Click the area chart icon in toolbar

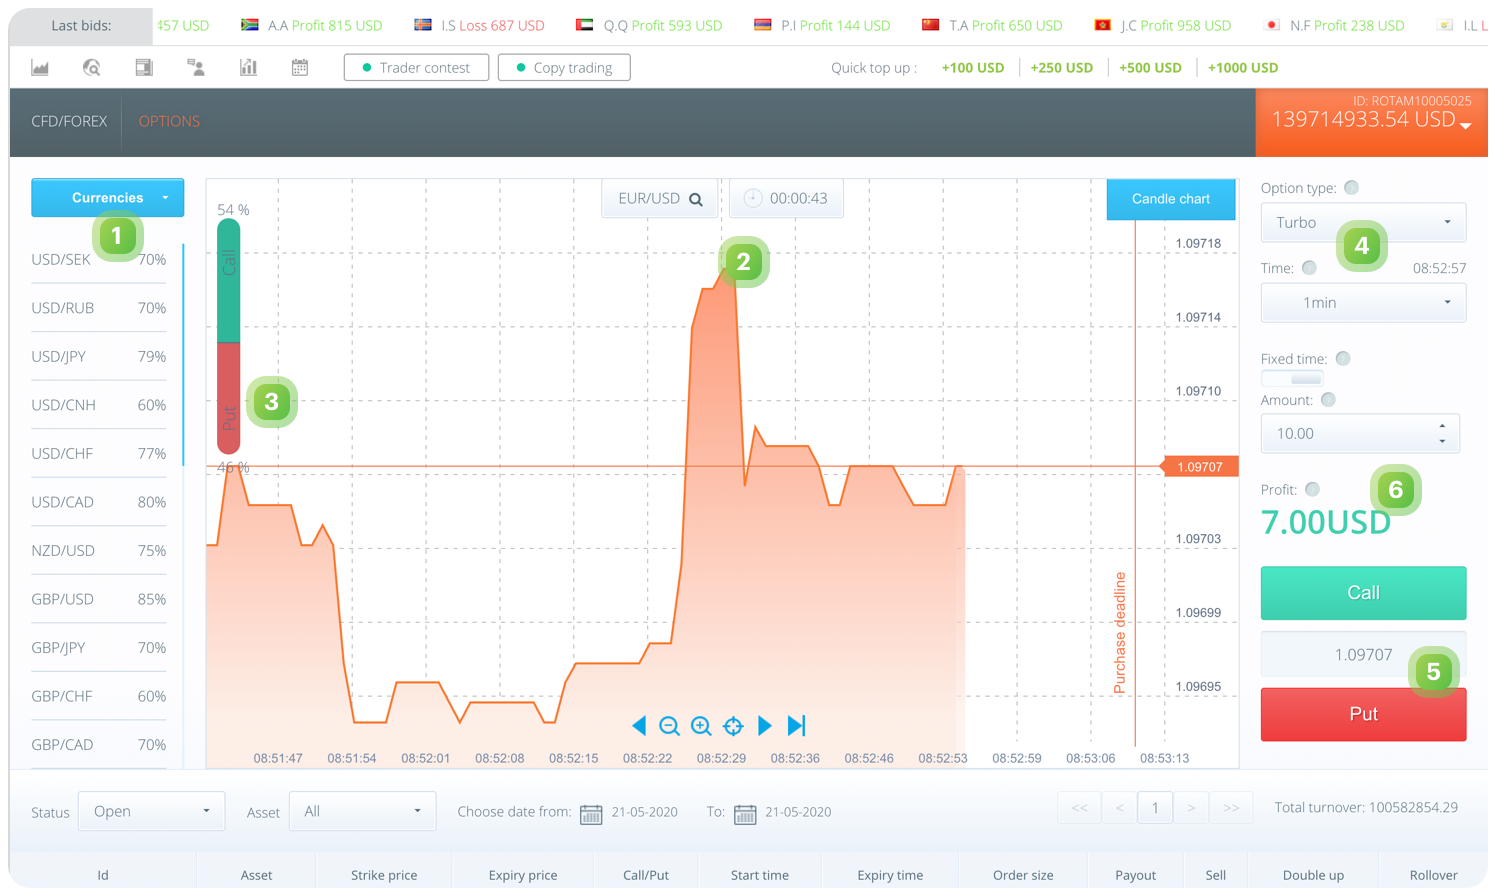pyautogui.click(x=40, y=68)
